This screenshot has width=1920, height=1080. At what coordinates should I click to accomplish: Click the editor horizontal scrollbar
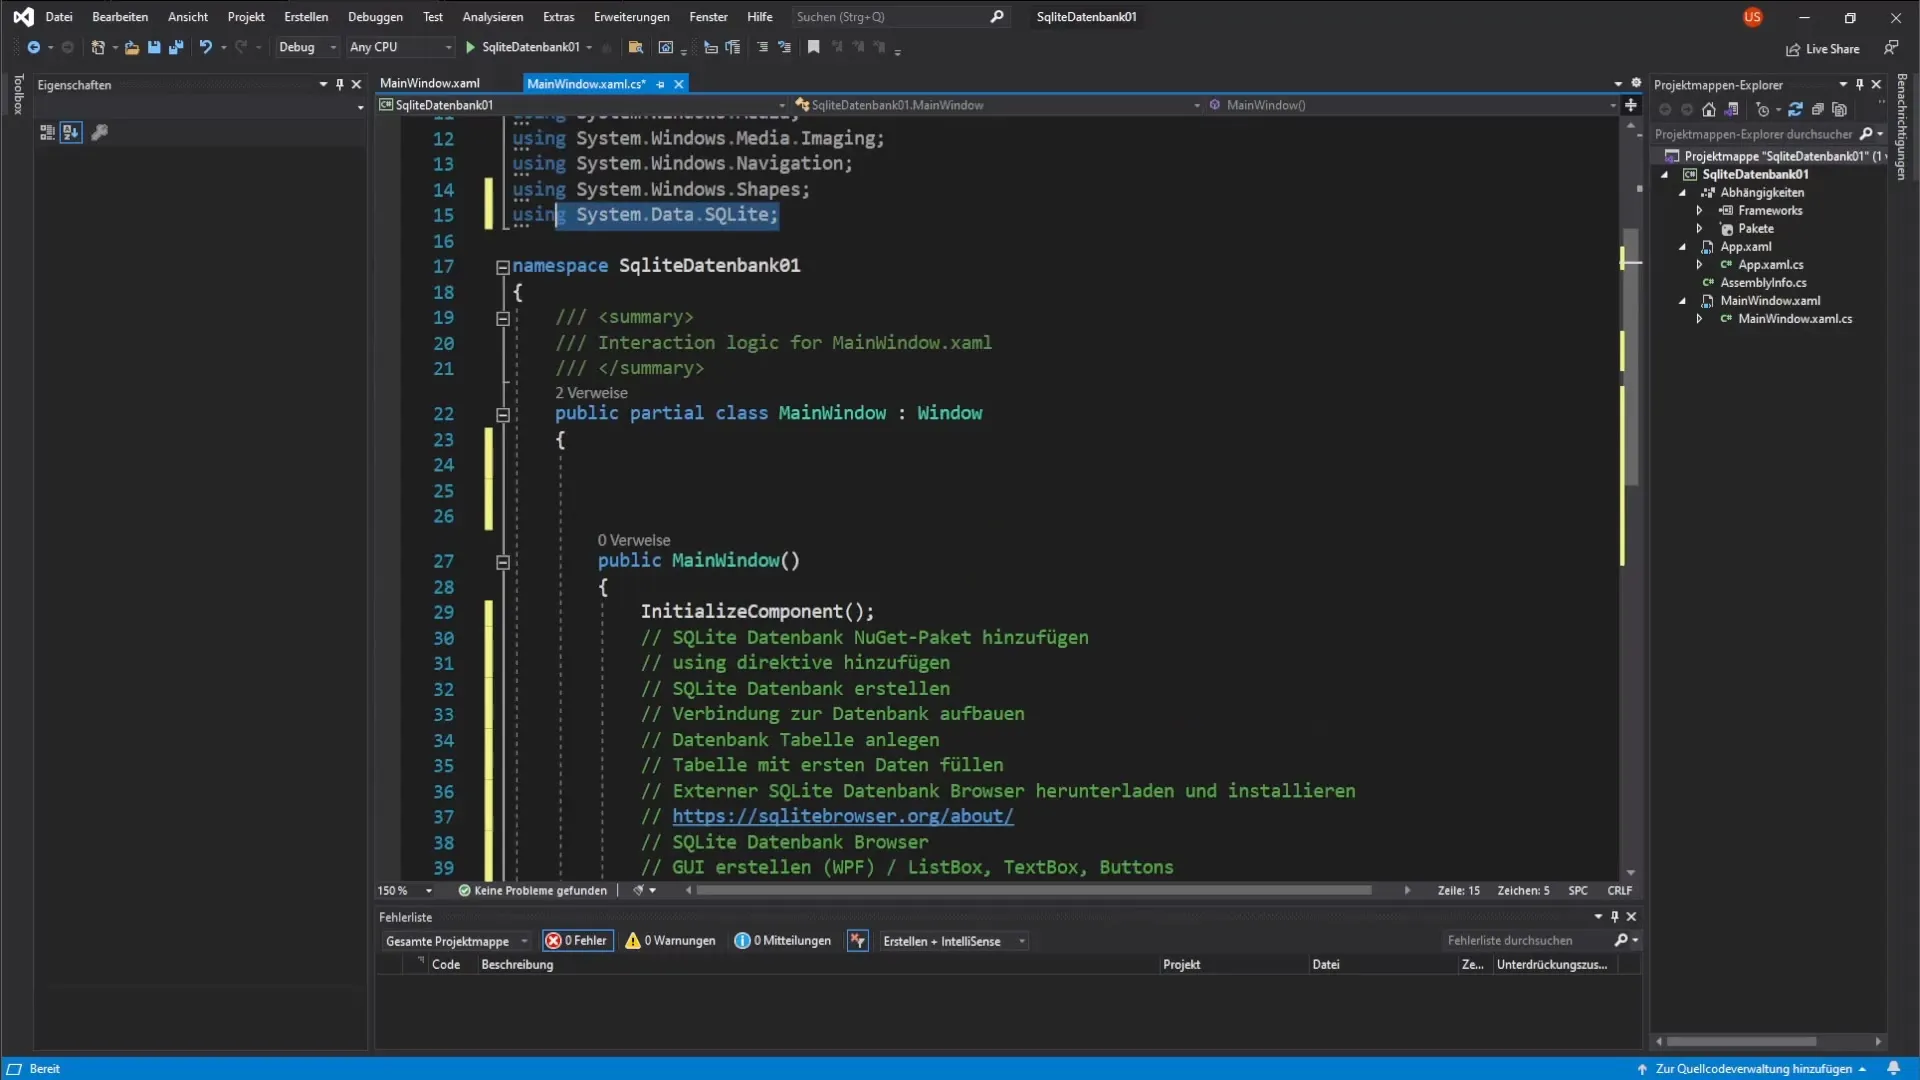click(1034, 890)
